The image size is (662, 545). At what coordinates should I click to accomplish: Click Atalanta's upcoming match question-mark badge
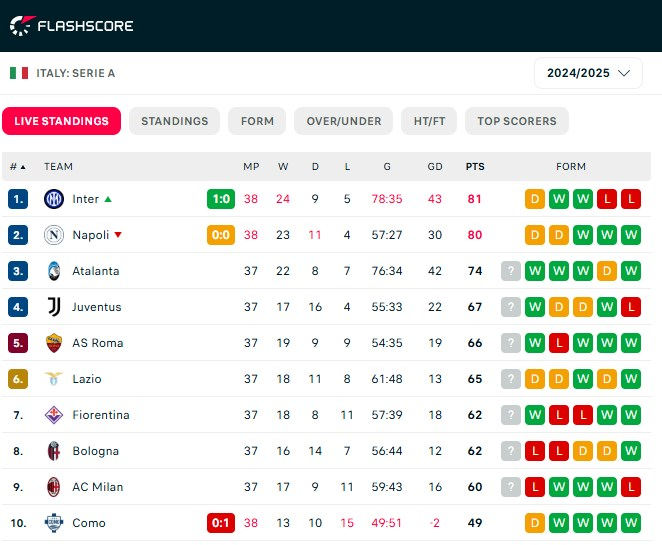(510, 271)
